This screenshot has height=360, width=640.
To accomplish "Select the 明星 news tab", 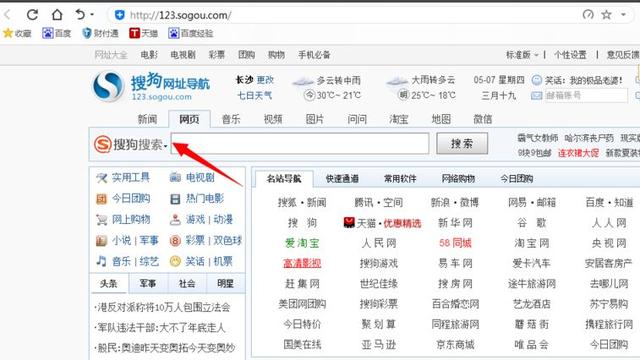I will coord(225,284).
